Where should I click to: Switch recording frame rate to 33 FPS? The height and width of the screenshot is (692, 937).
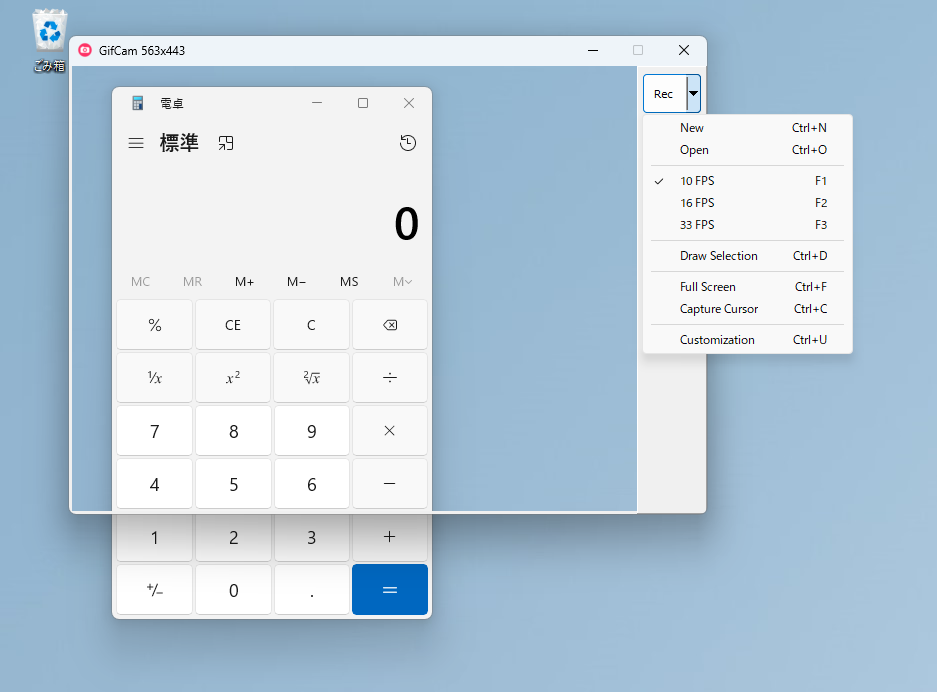(x=697, y=225)
